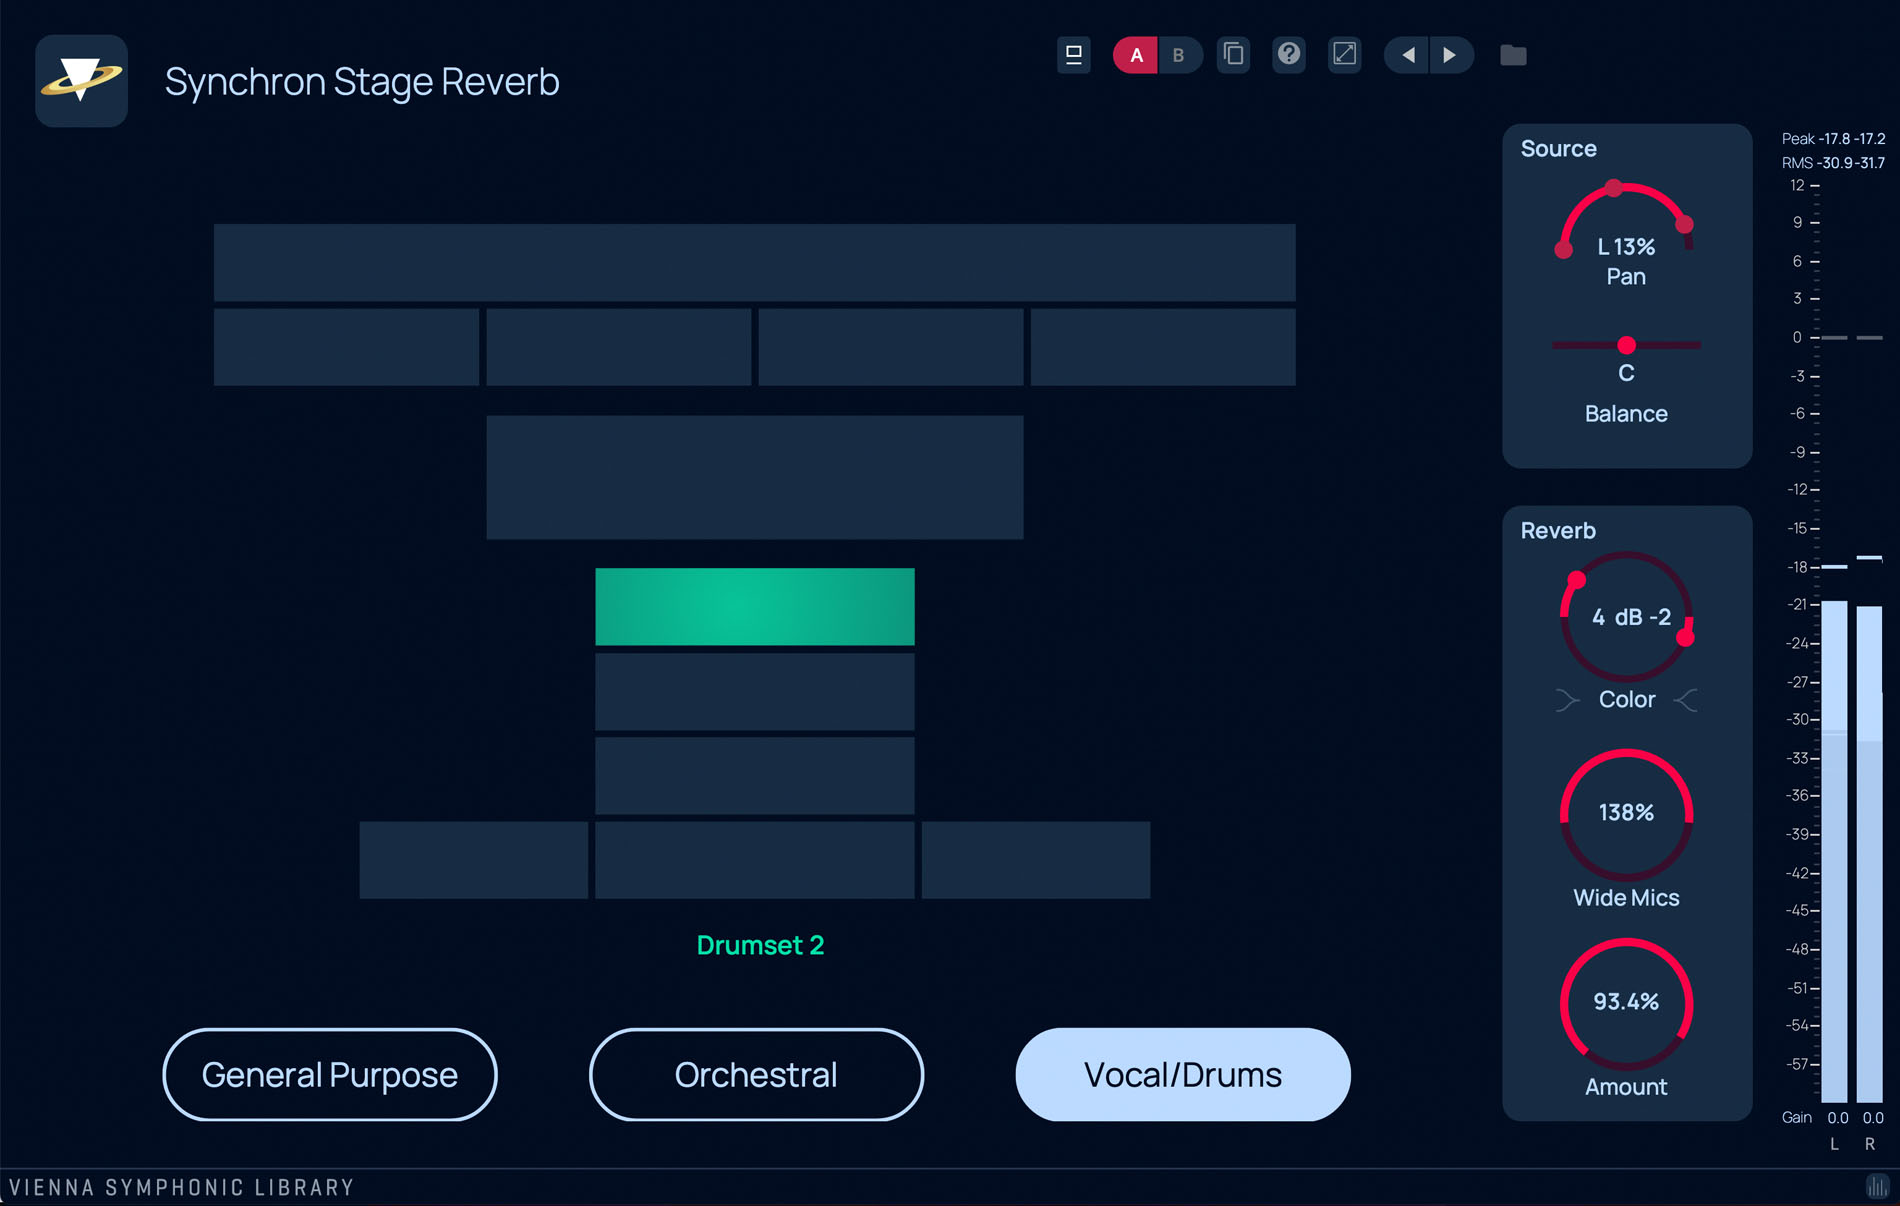Click the resize window icon
Viewport: 1900px width, 1206px height.
click(x=1345, y=54)
